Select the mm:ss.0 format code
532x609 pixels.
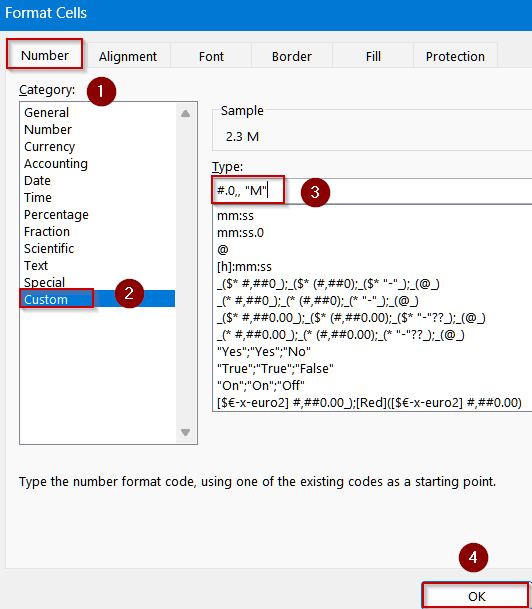coord(240,233)
